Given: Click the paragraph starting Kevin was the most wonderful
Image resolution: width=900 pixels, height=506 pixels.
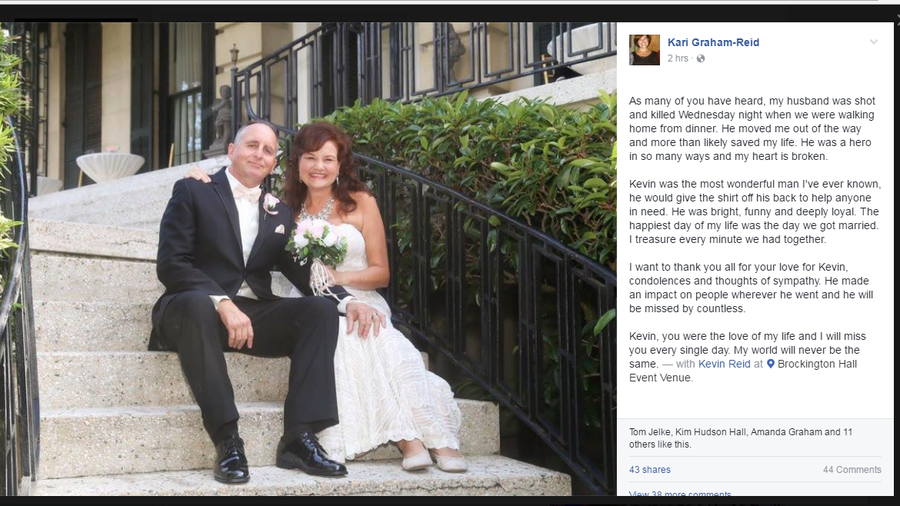Looking at the screenshot, I should point(754,212).
